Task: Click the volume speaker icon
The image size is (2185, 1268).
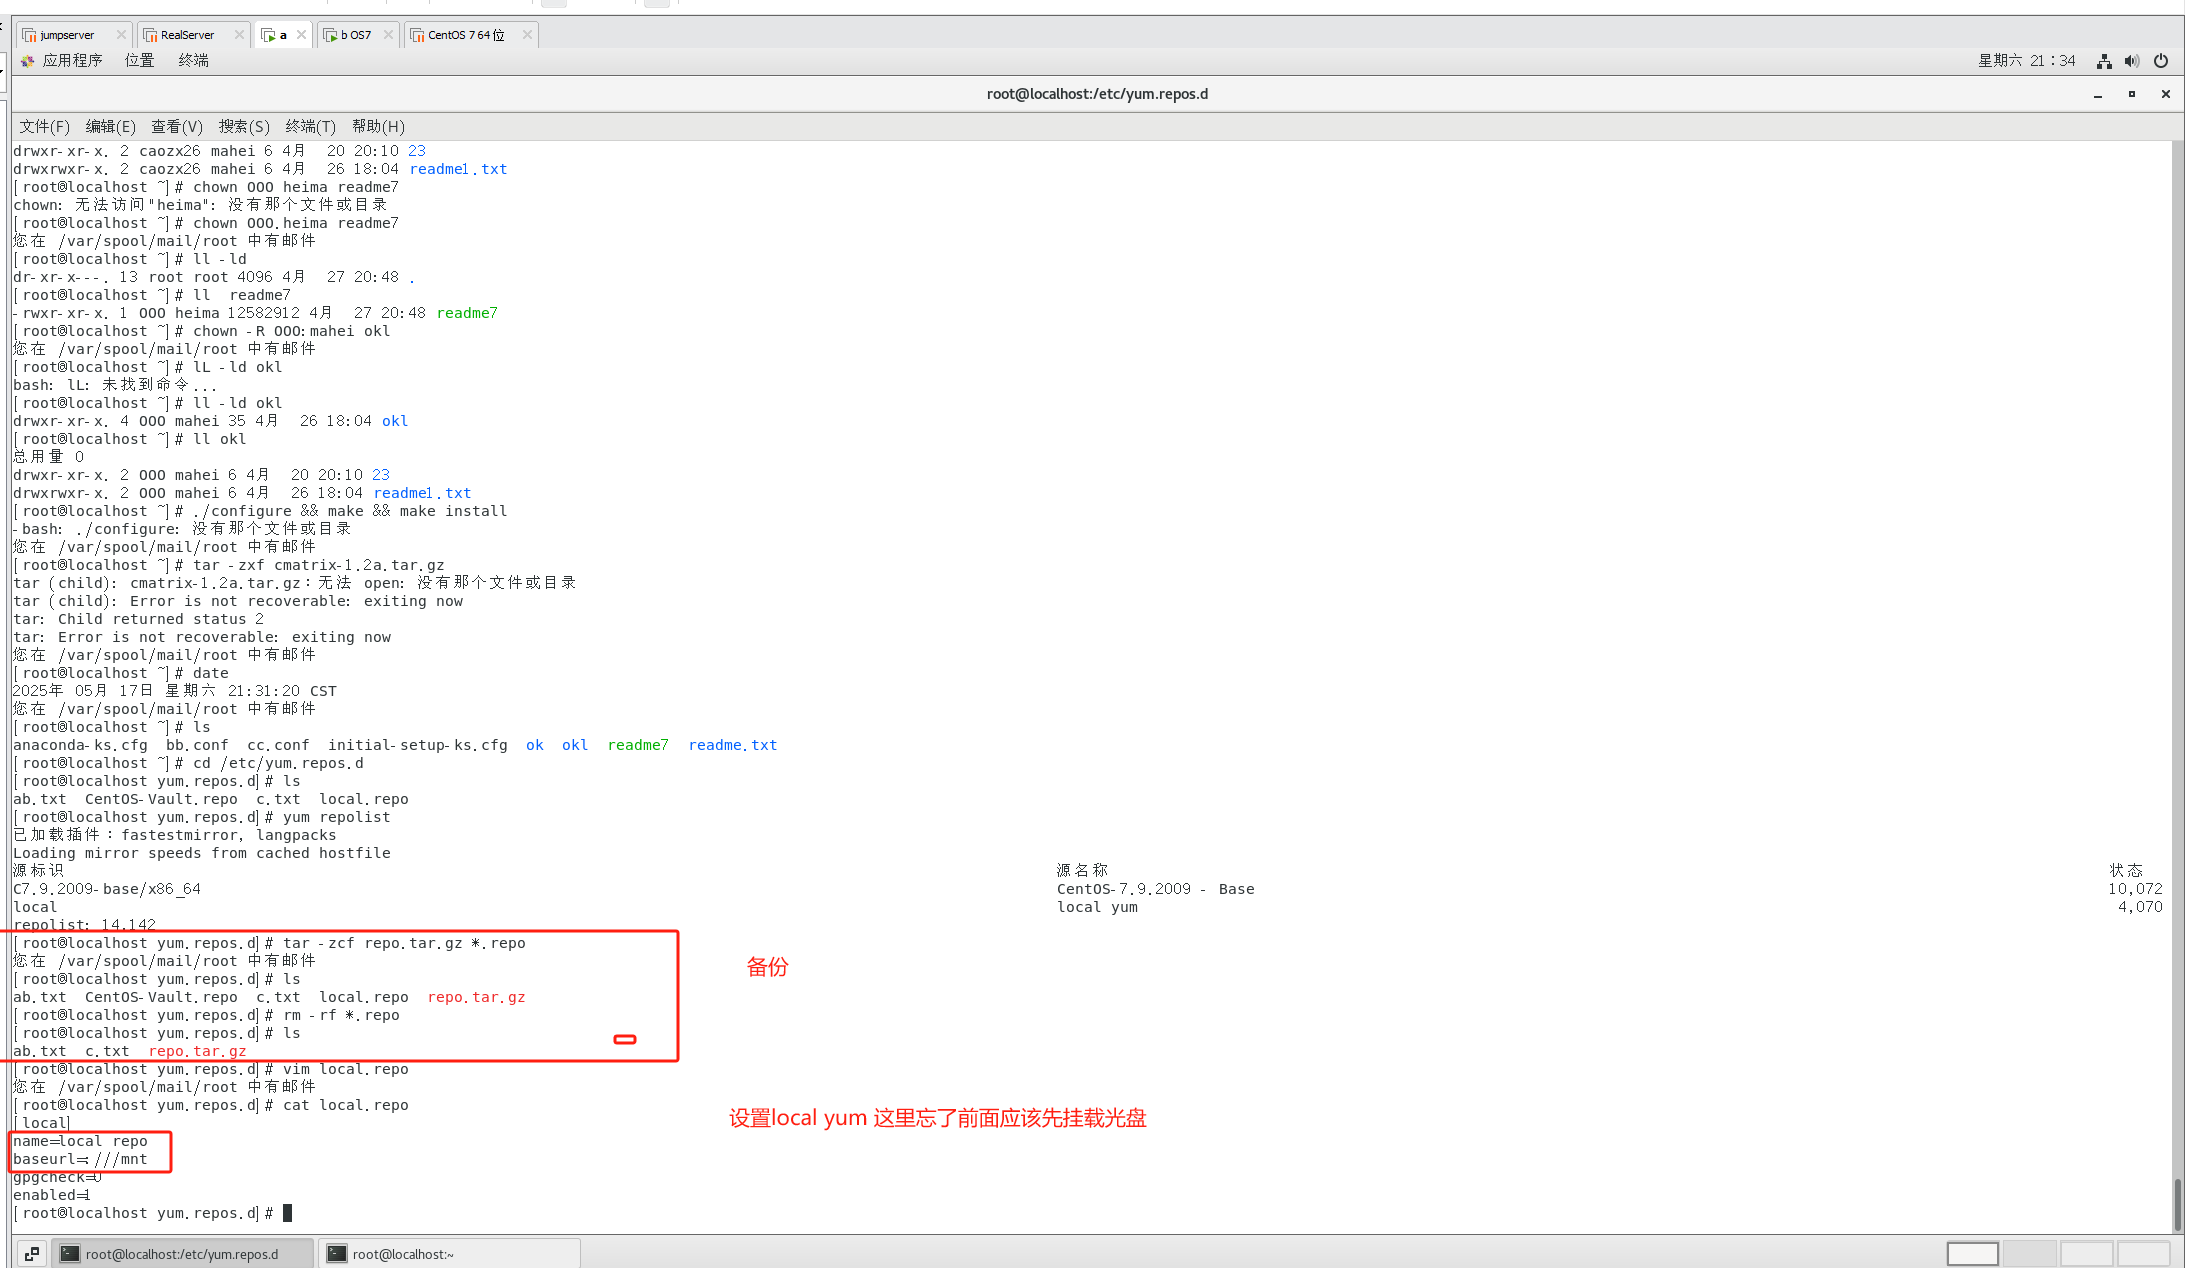Action: tap(2132, 61)
